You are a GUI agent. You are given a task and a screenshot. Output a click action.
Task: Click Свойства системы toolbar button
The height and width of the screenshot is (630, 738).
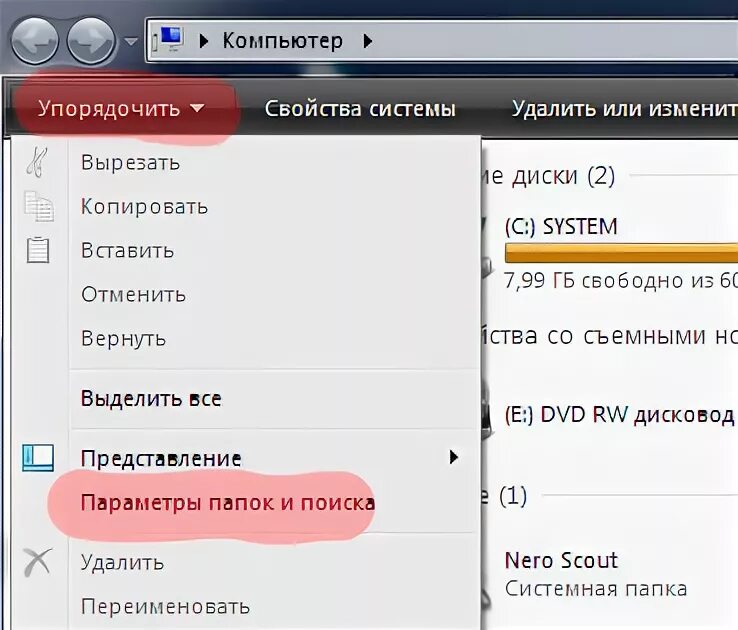pos(360,109)
